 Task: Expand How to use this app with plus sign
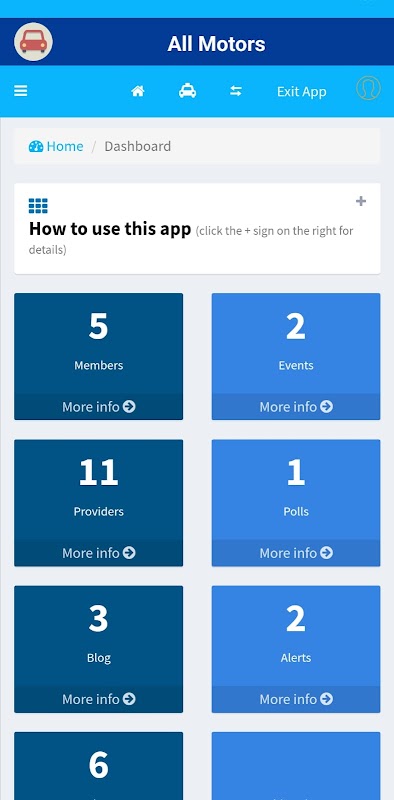click(x=361, y=201)
